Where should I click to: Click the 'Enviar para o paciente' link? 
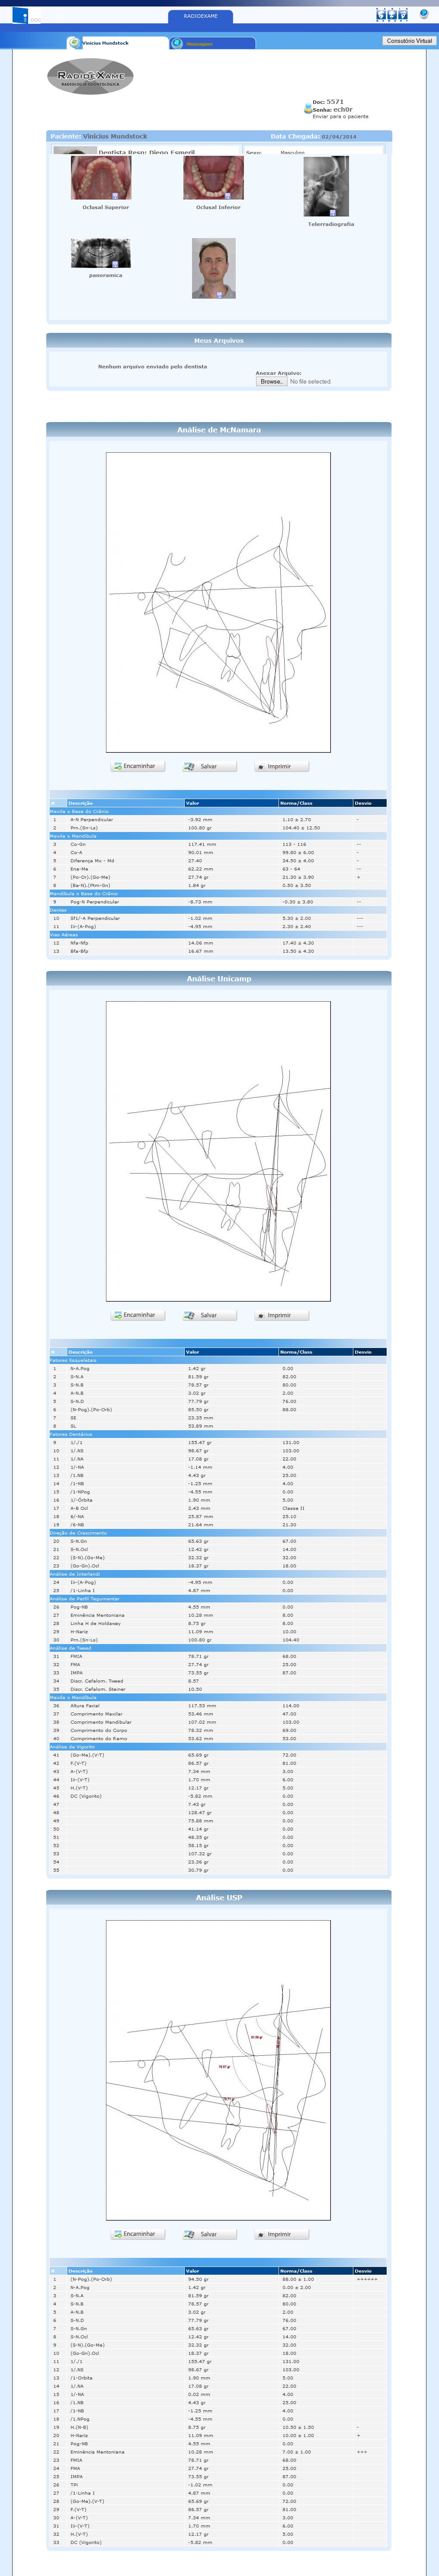click(340, 116)
